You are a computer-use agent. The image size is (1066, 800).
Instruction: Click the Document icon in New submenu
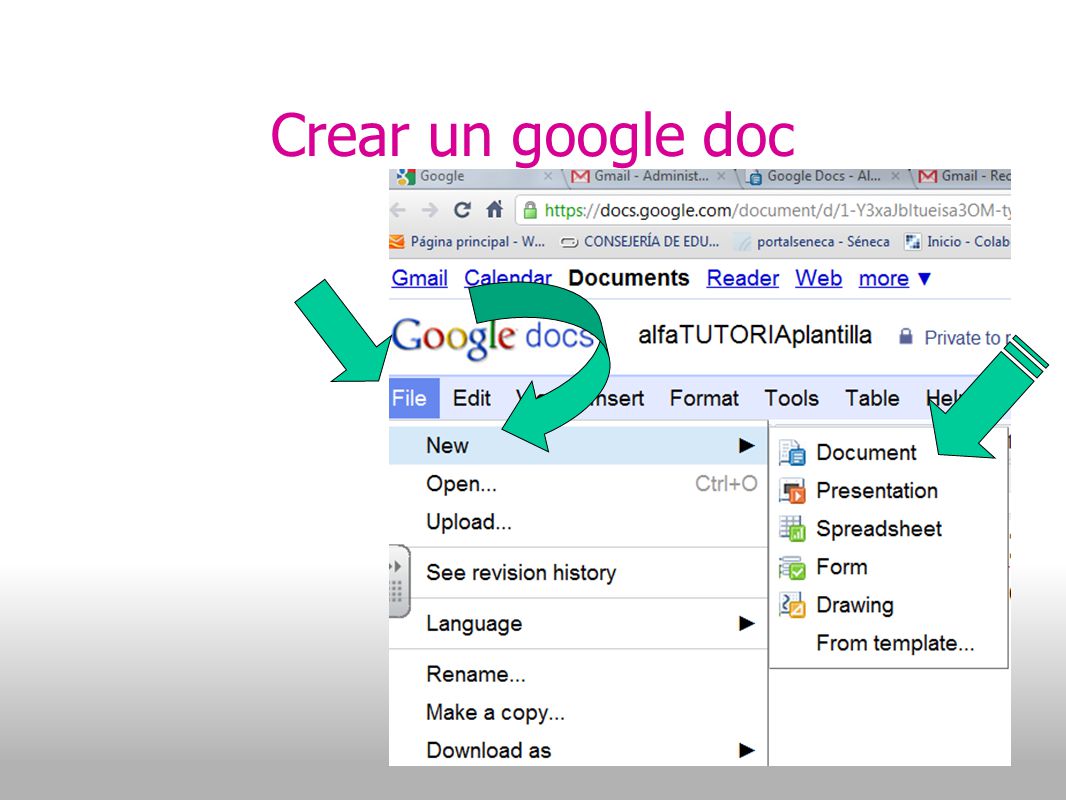(x=792, y=453)
